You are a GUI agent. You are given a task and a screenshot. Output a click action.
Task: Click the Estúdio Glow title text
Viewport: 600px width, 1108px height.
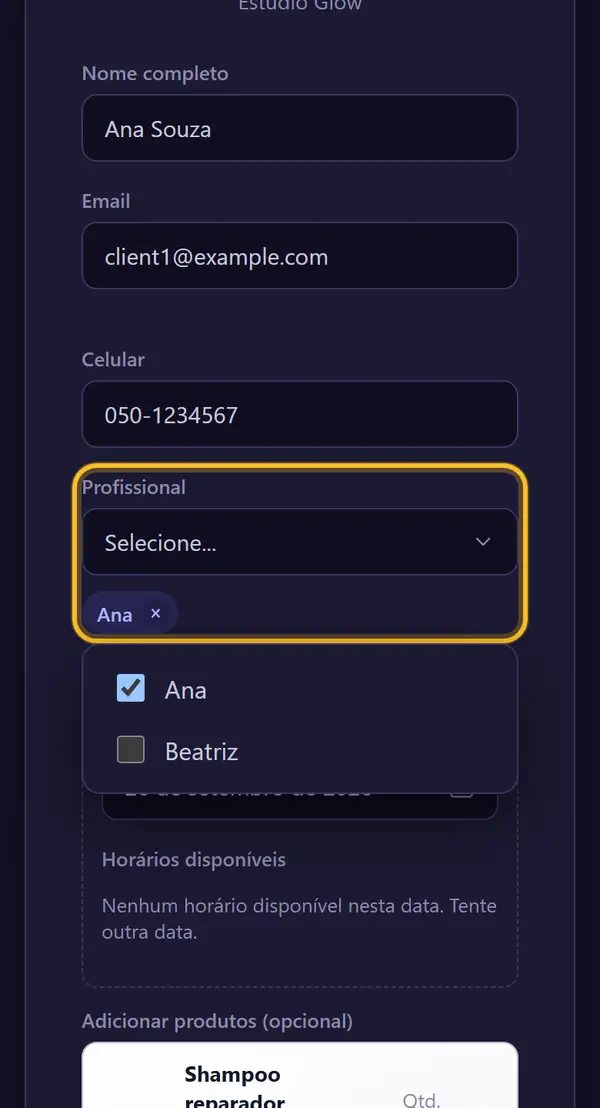coord(300,5)
